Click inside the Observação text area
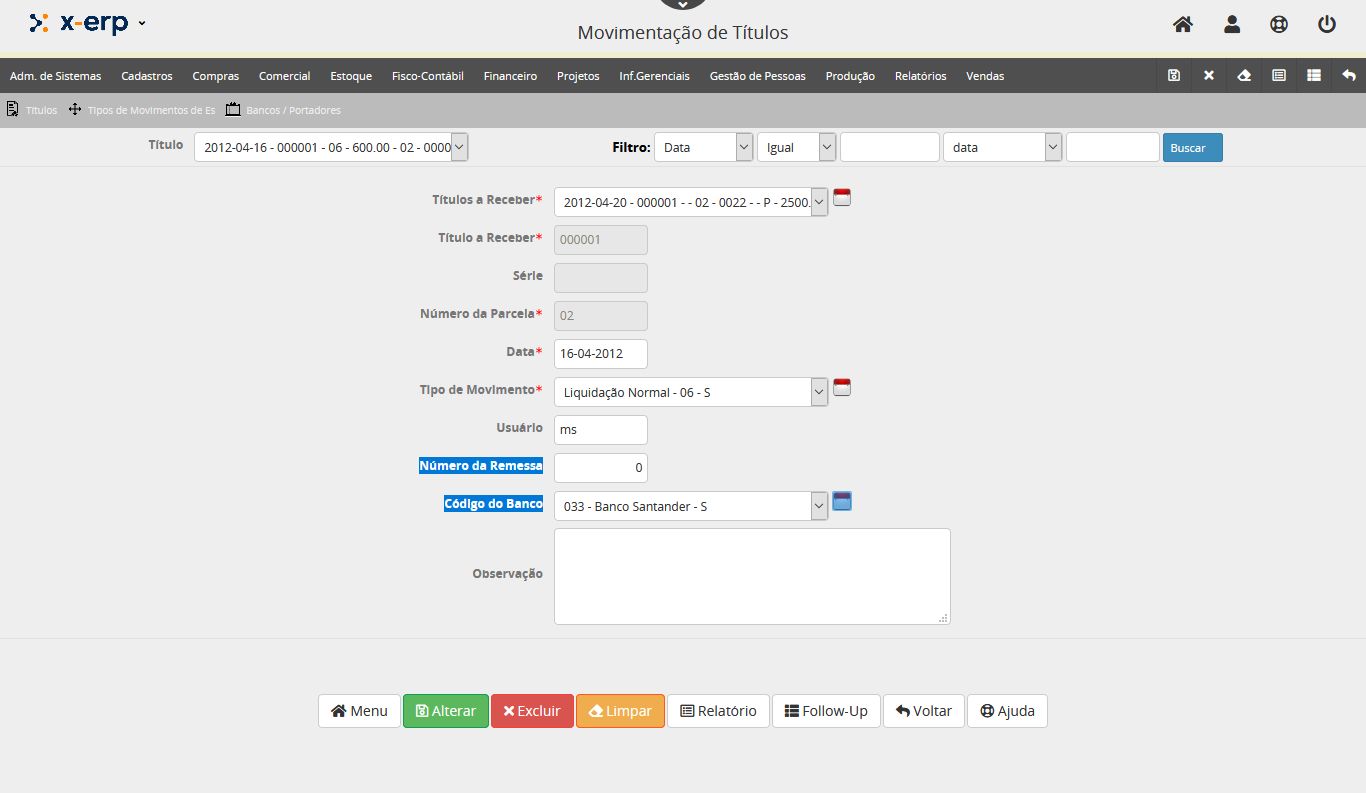The height and width of the screenshot is (793, 1366). click(752, 576)
